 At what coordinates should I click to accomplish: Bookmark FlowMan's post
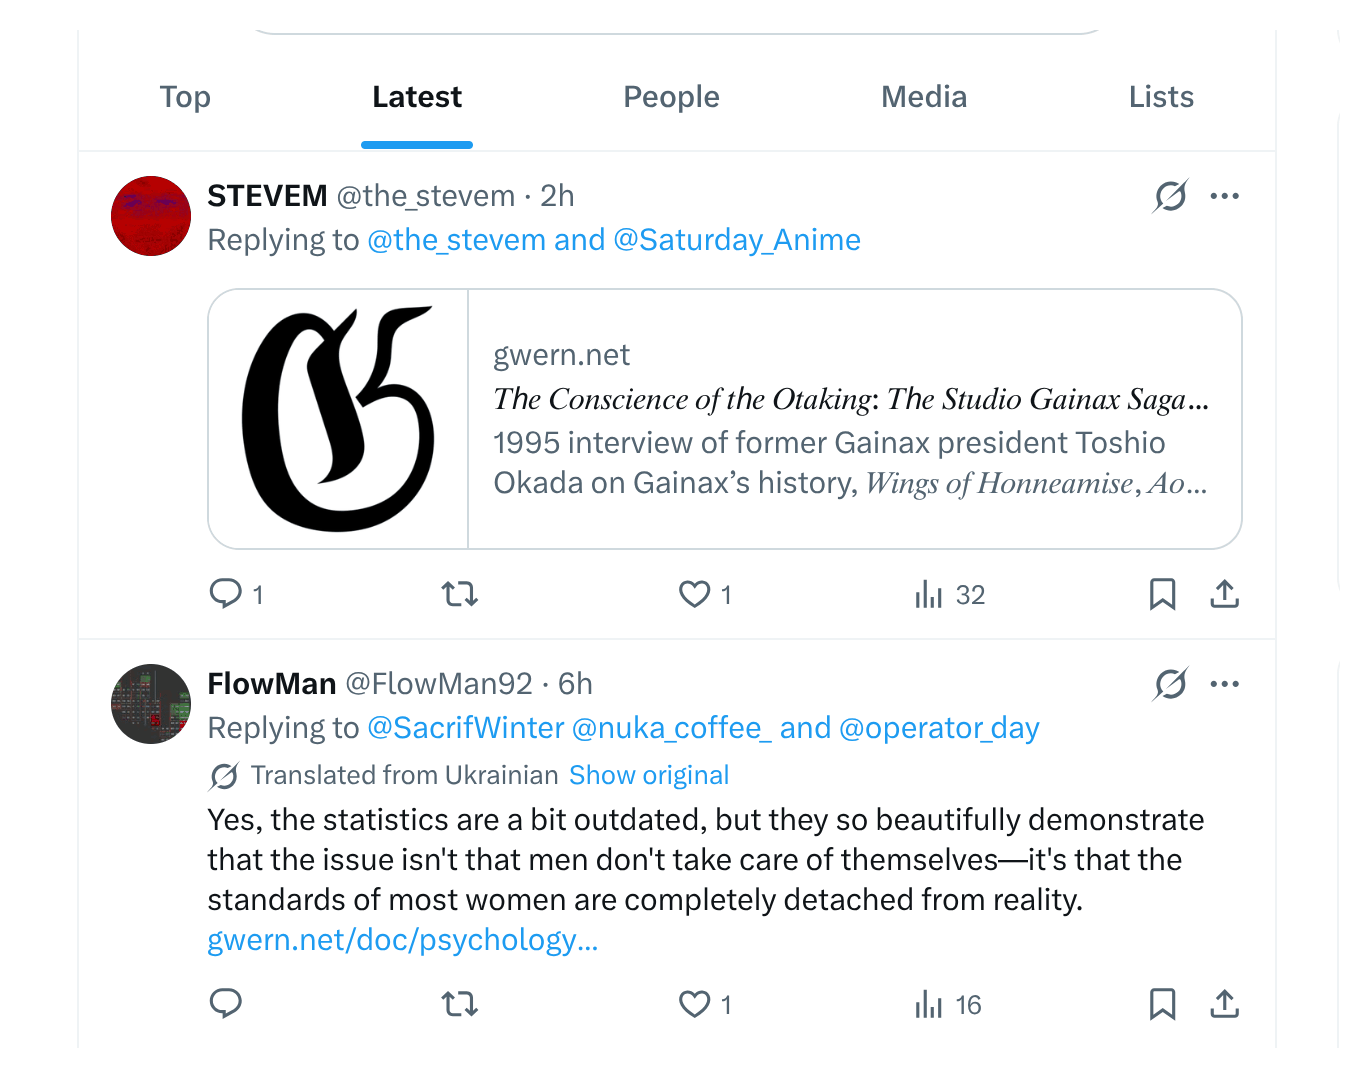[1162, 1003]
